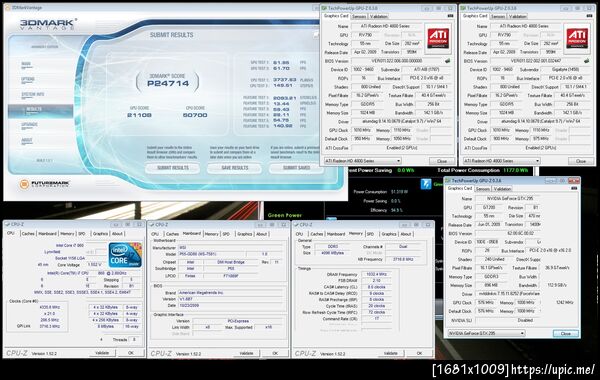Click the Save Results button
The height and width of the screenshot is (380, 600).
235,168
